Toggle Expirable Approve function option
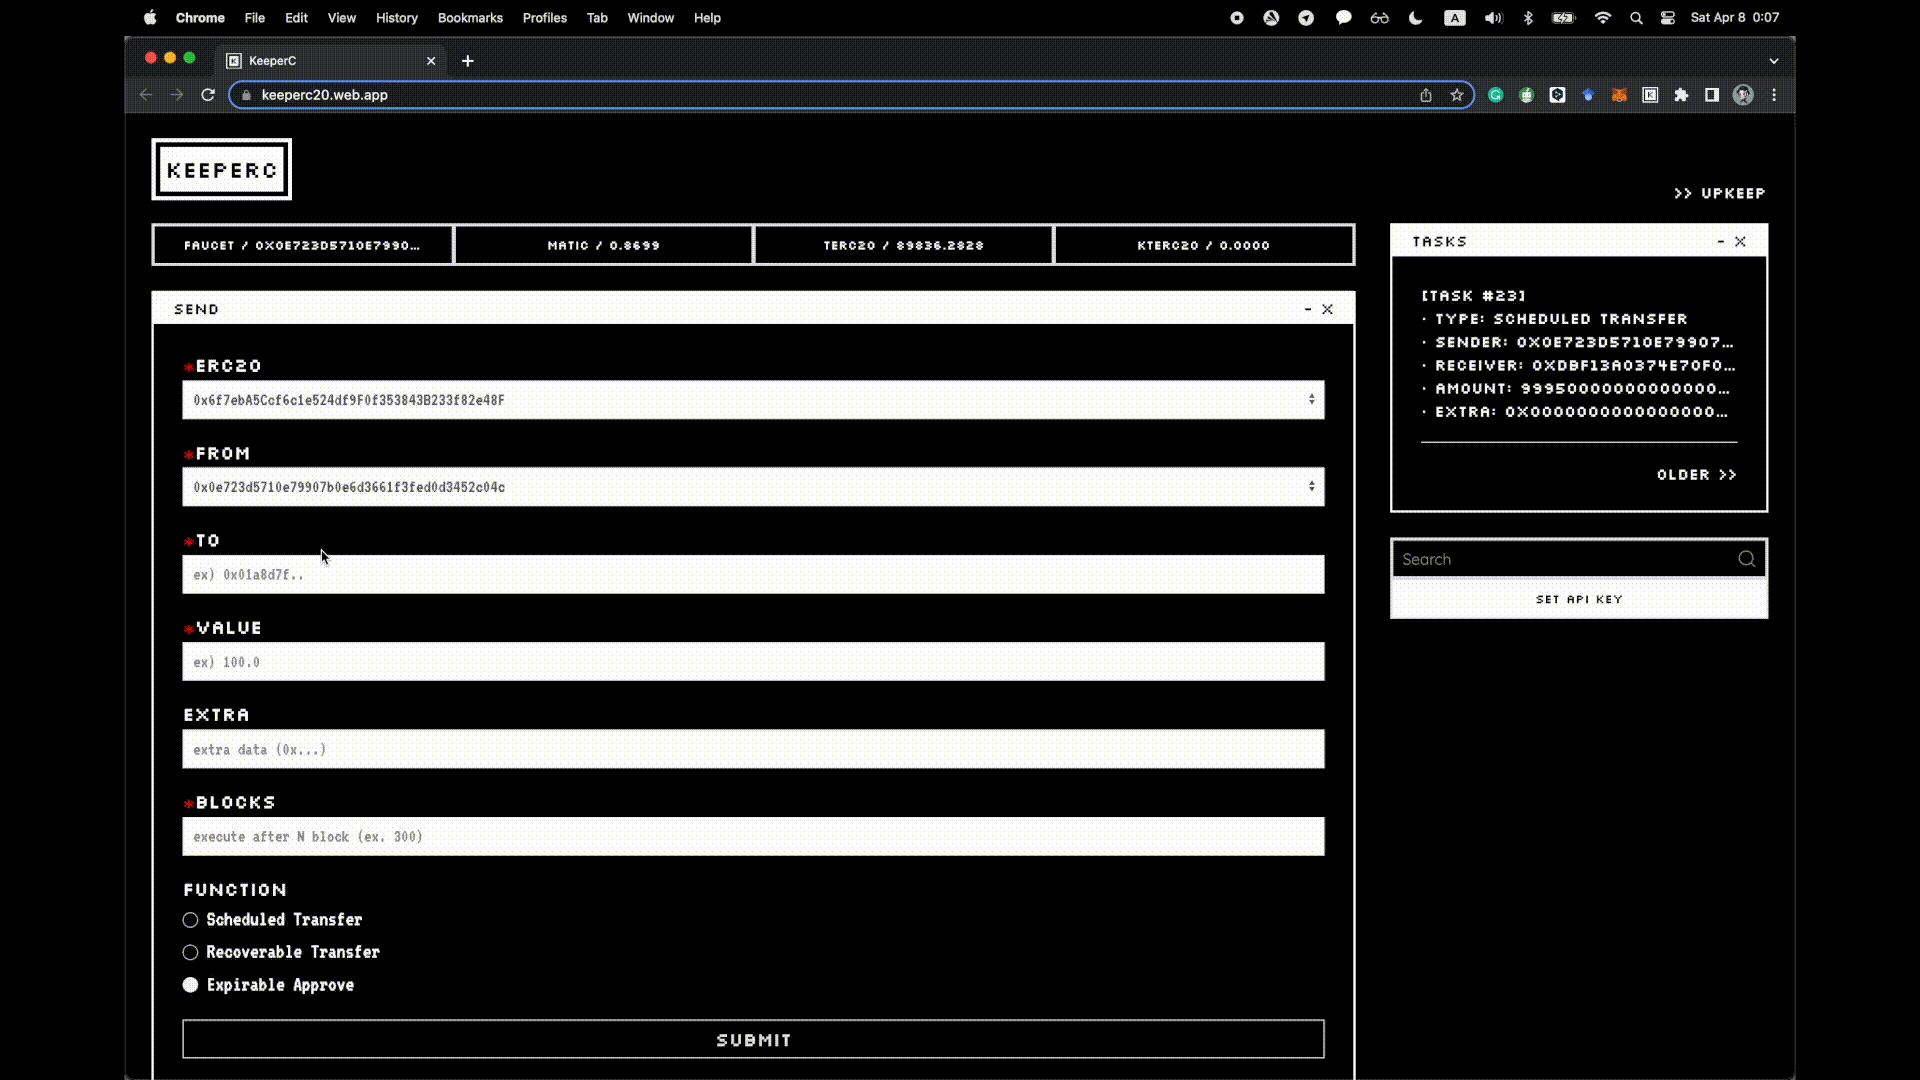 190,984
